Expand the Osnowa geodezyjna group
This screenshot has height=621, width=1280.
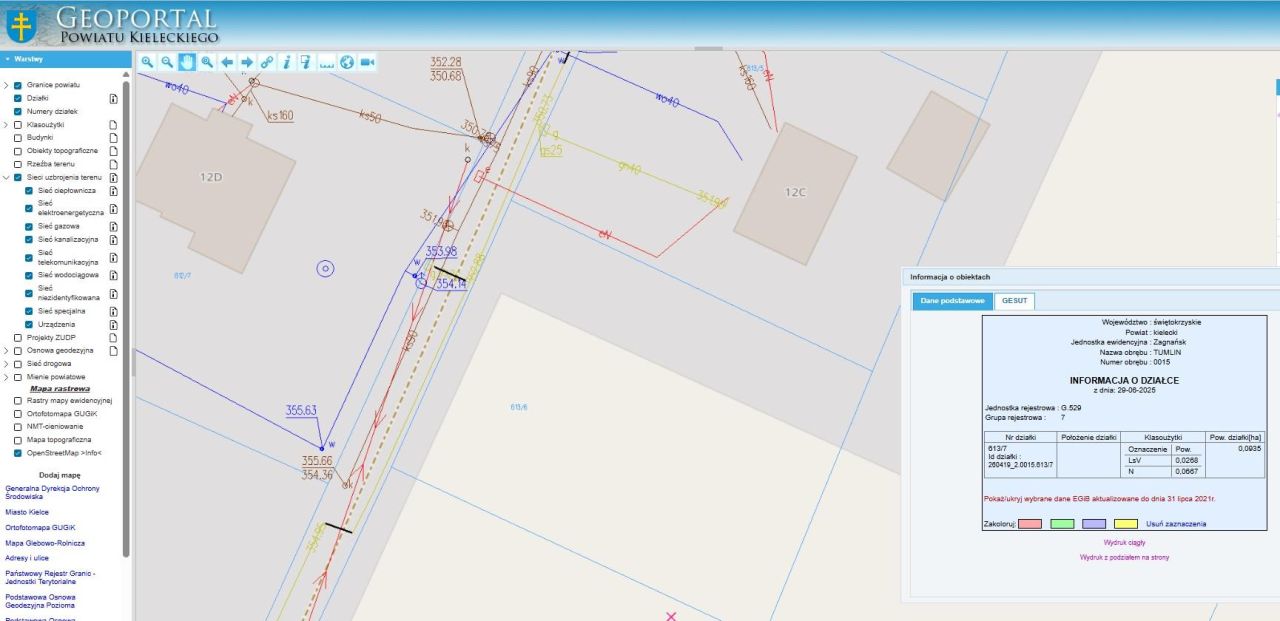tap(6, 351)
